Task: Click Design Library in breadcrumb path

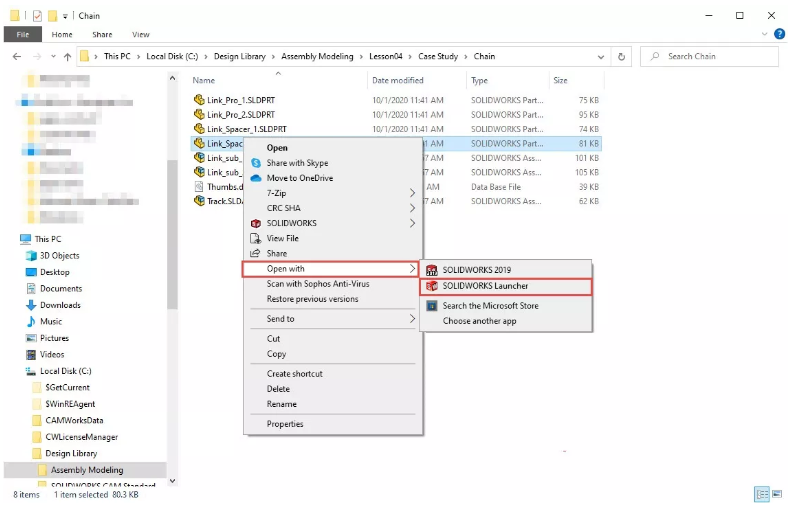Action: 240,56
